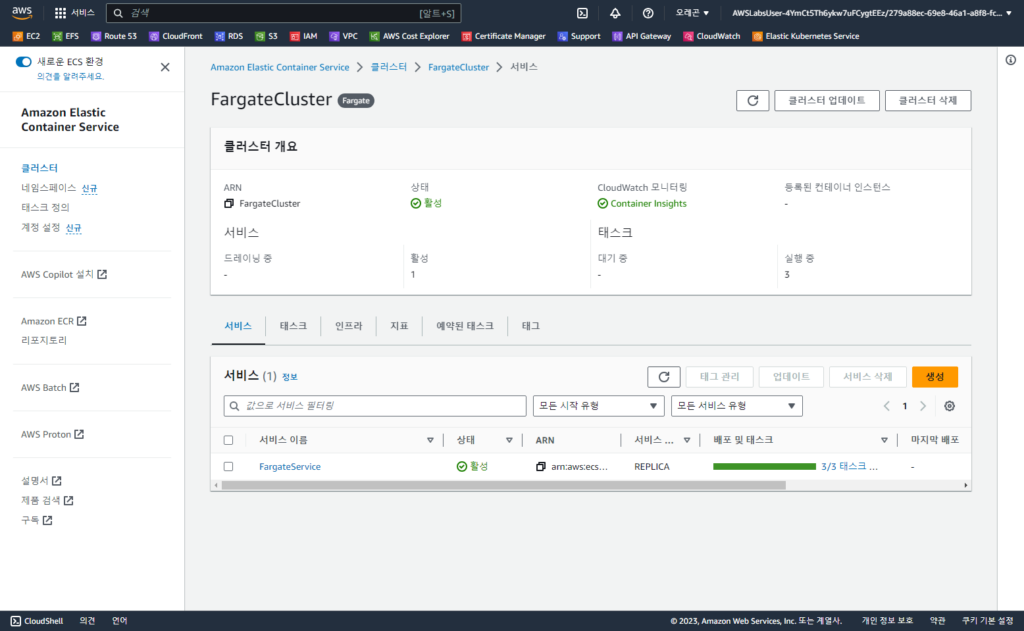This screenshot has height=631, width=1024.
Task: Open Container Insights monitoring link
Action: 648,204
